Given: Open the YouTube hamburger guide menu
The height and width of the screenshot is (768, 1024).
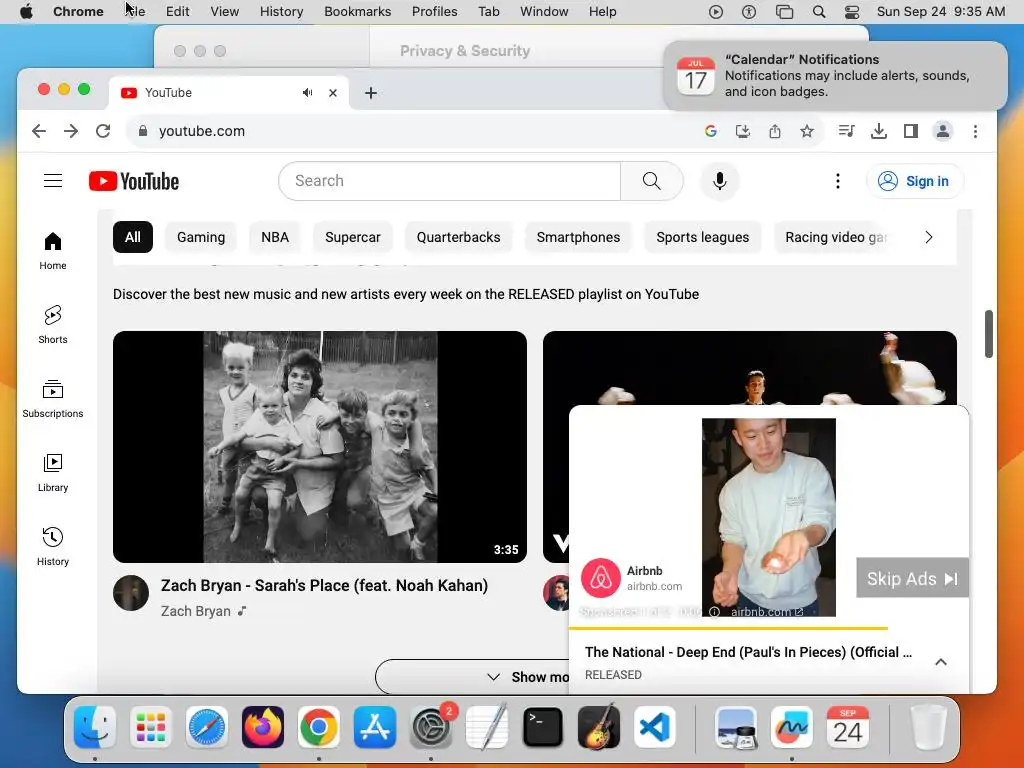Looking at the screenshot, I should click(53, 181).
